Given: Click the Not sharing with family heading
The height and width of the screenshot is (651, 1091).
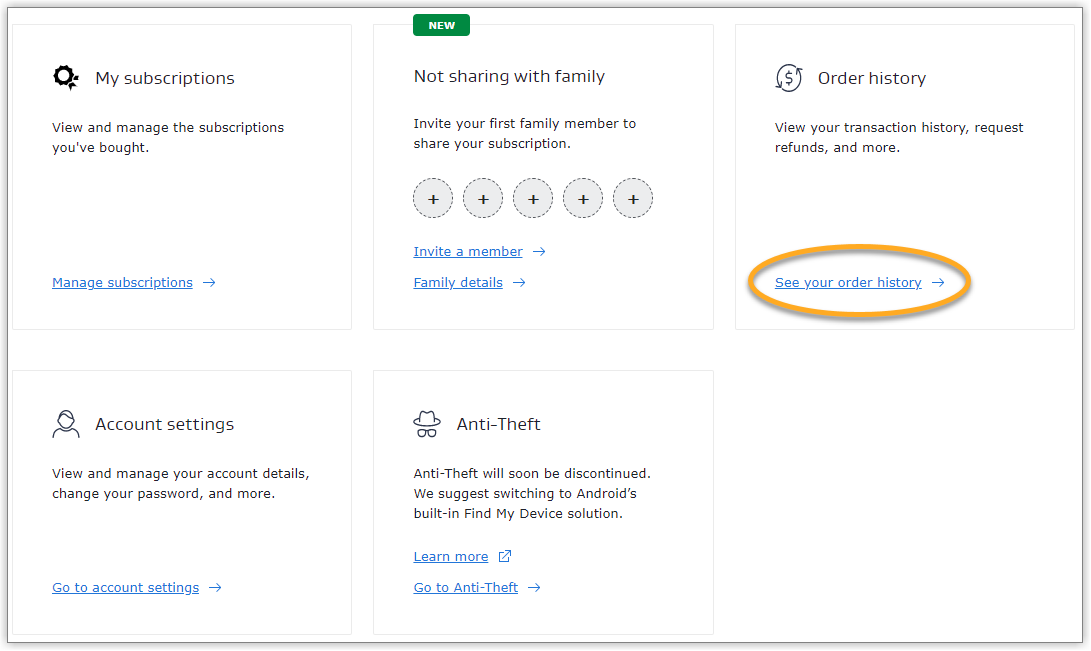Looking at the screenshot, I should coord(509,76).
